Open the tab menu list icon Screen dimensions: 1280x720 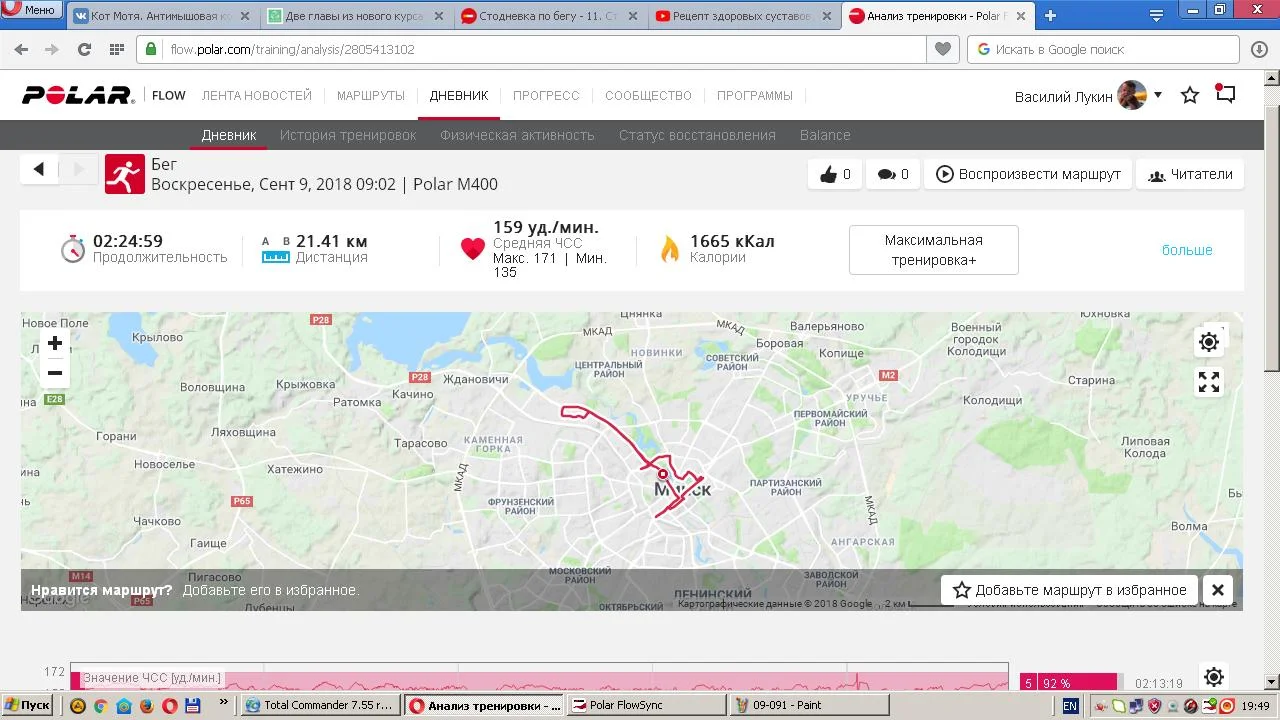(x=1157, y=16)
